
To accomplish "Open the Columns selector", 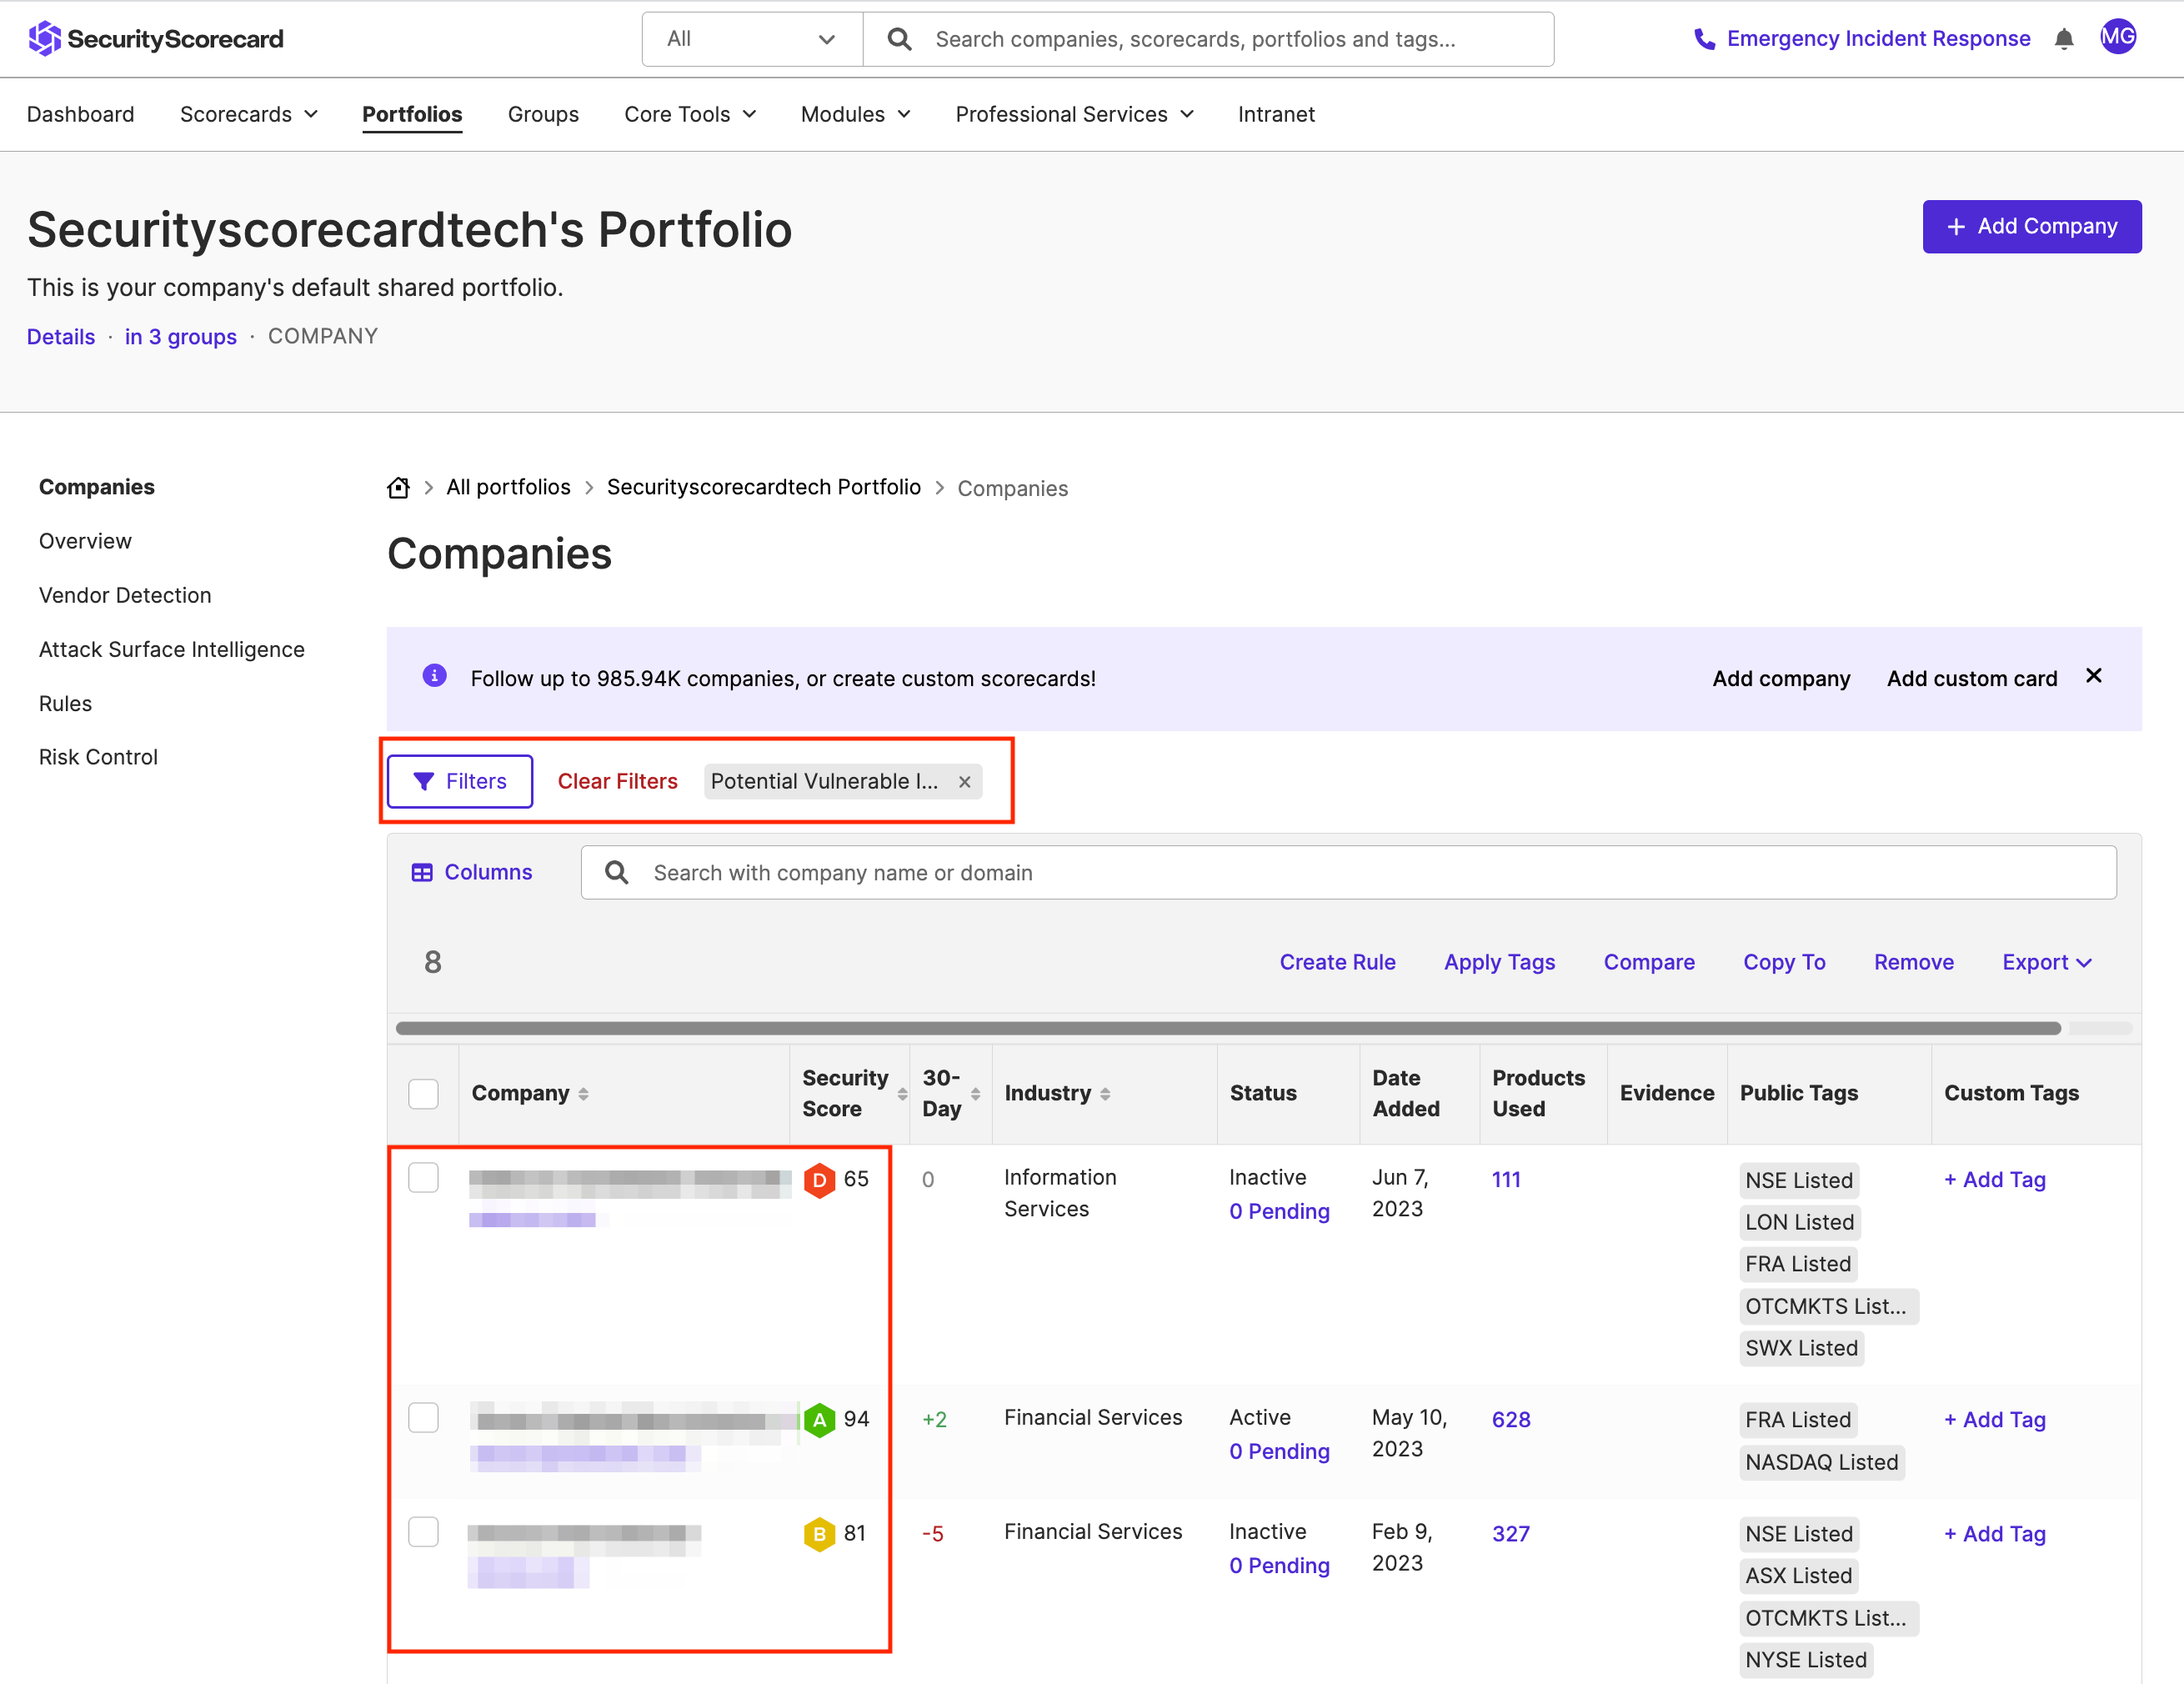I will (472, 873).
